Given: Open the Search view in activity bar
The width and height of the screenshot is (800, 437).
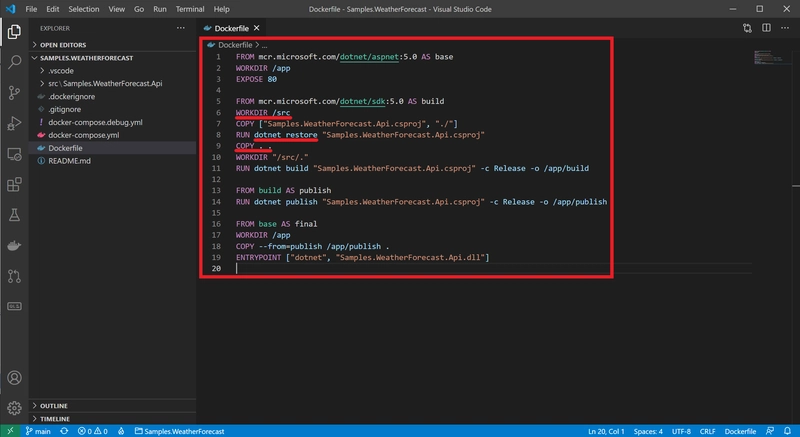Looking at the screenshot, I should click(x=14, y=62).
